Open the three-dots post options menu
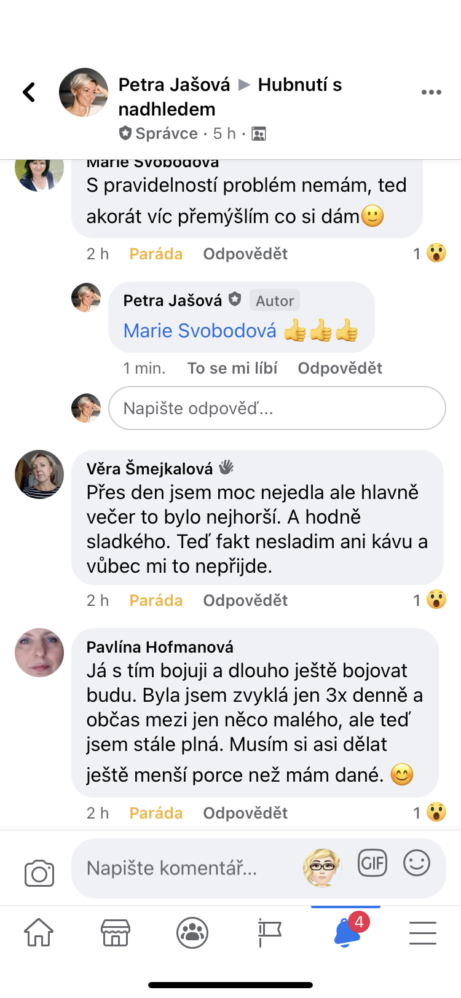 (x=431, y=92)
